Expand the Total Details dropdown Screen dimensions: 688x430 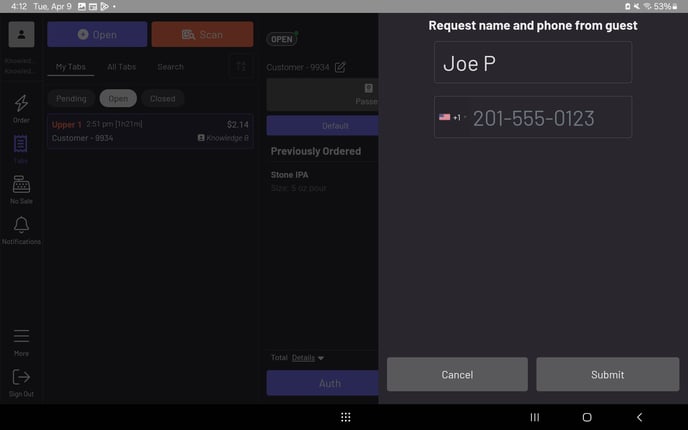pyautogui.click(x=308, y=357)
